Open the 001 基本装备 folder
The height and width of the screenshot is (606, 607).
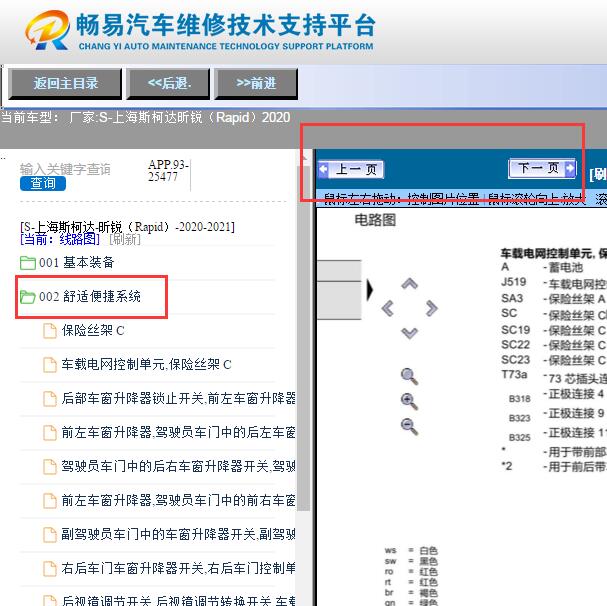(77, 263)
